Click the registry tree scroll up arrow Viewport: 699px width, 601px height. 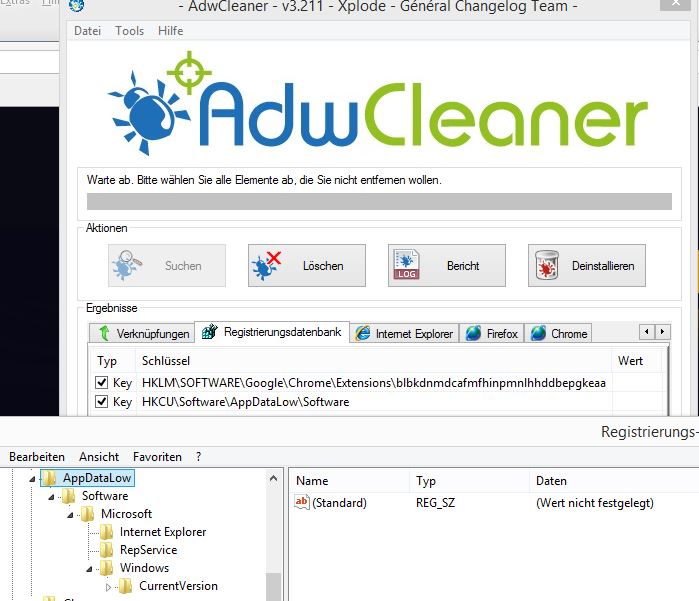[x=274, y=478]
